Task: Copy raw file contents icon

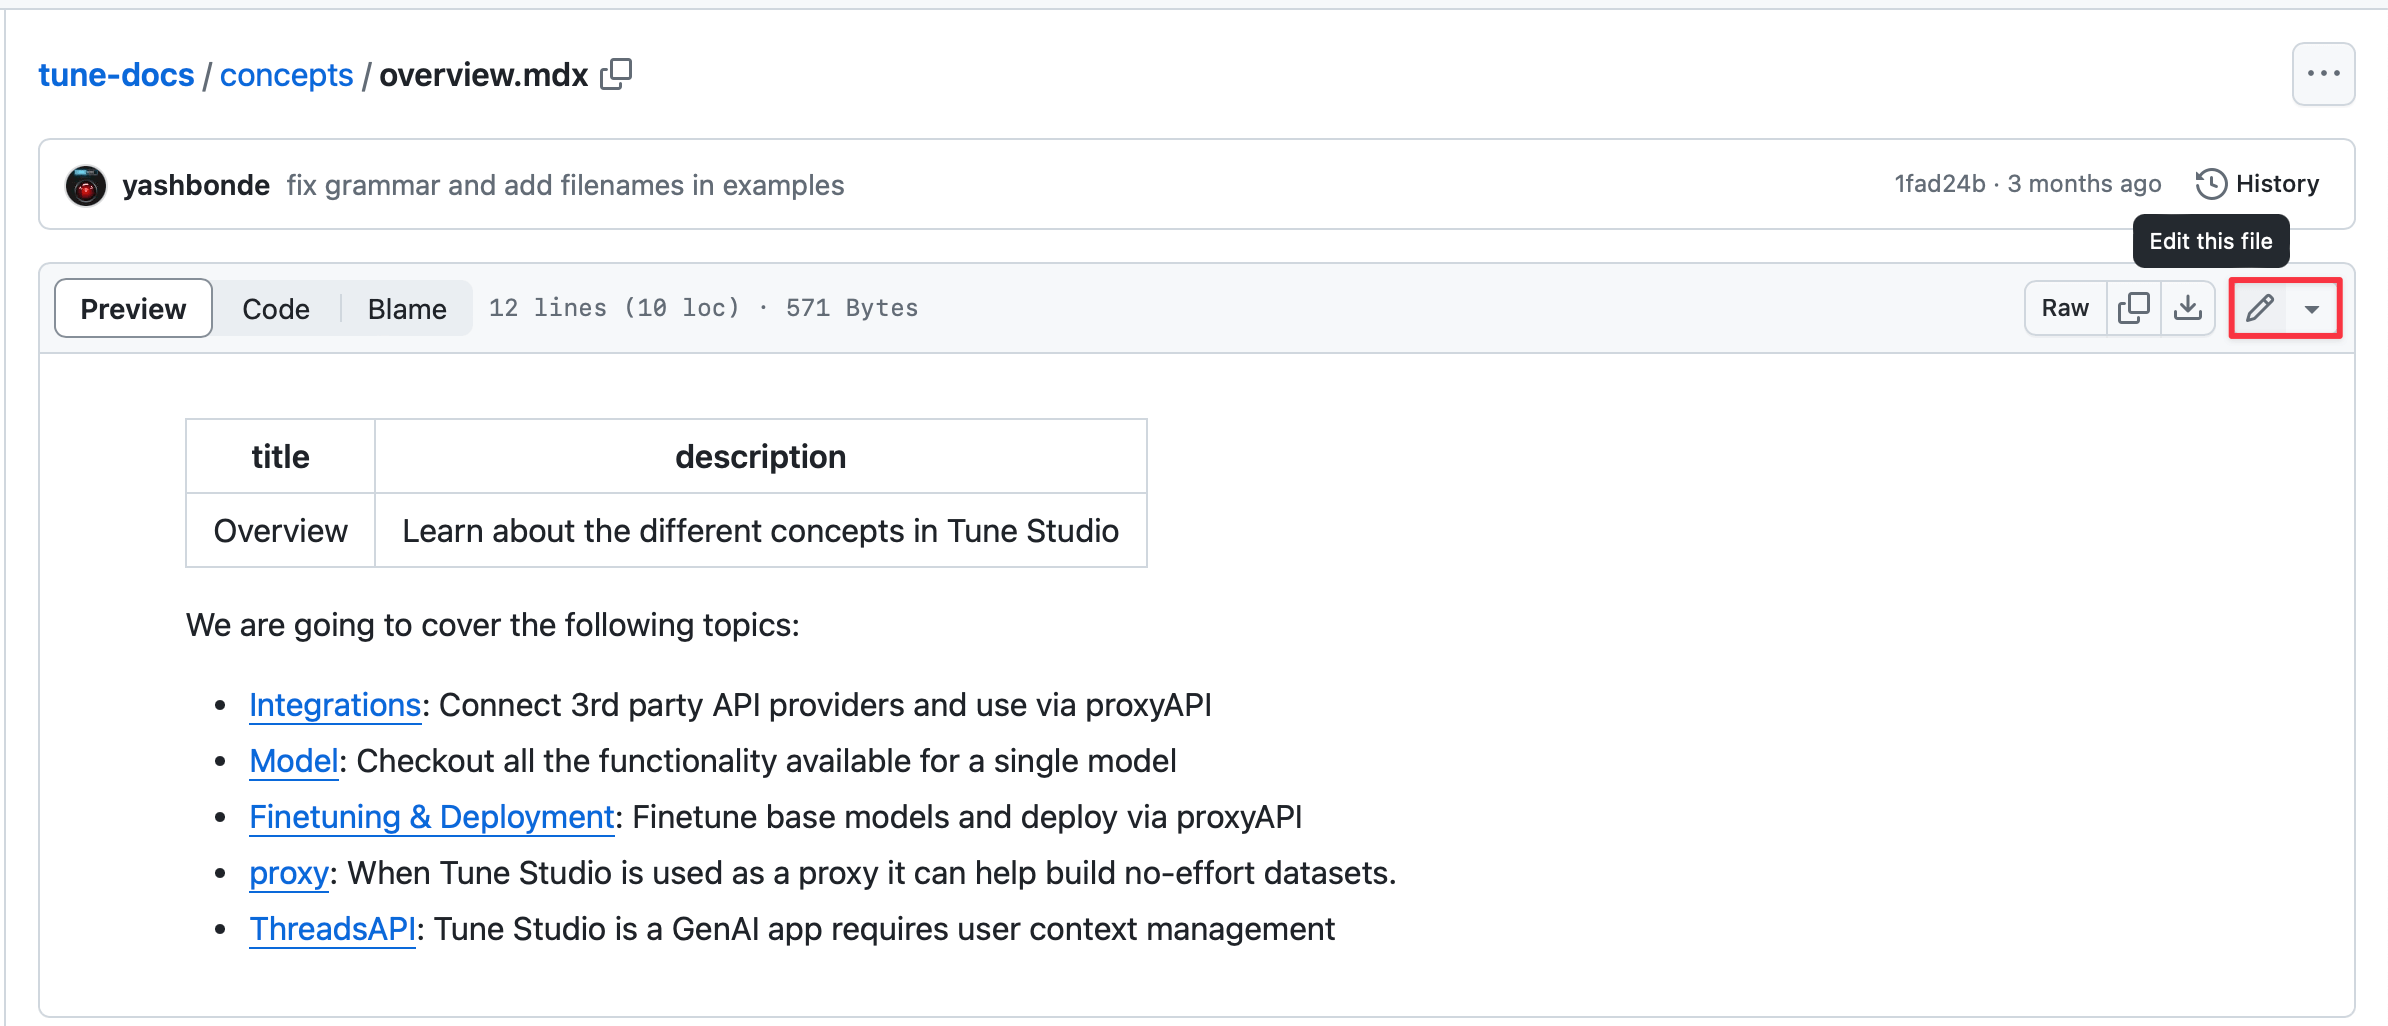Action: (x=2133, y=308)
